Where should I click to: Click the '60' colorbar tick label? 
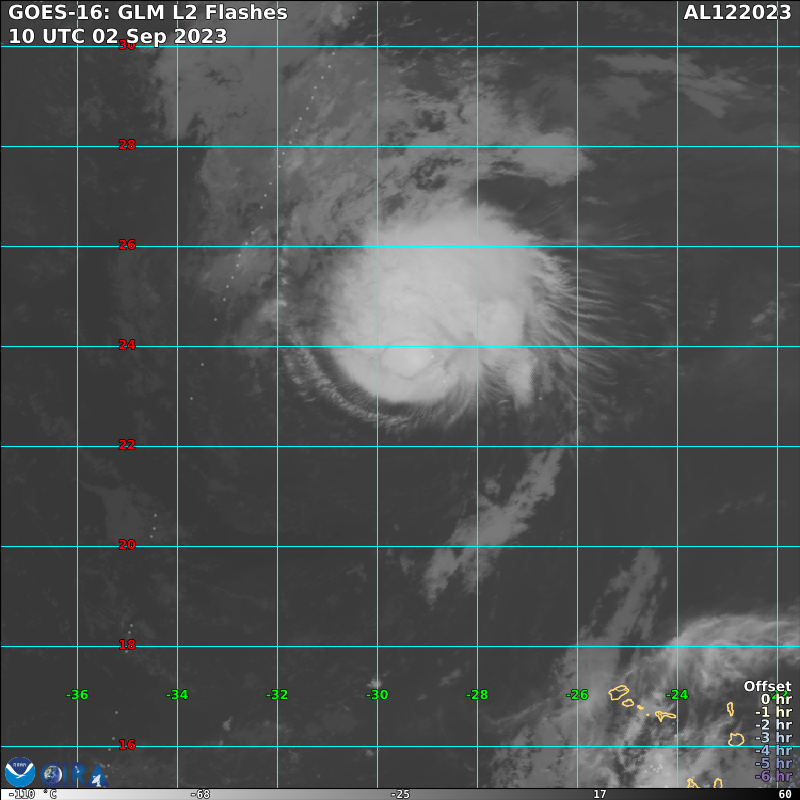[785, 794]
